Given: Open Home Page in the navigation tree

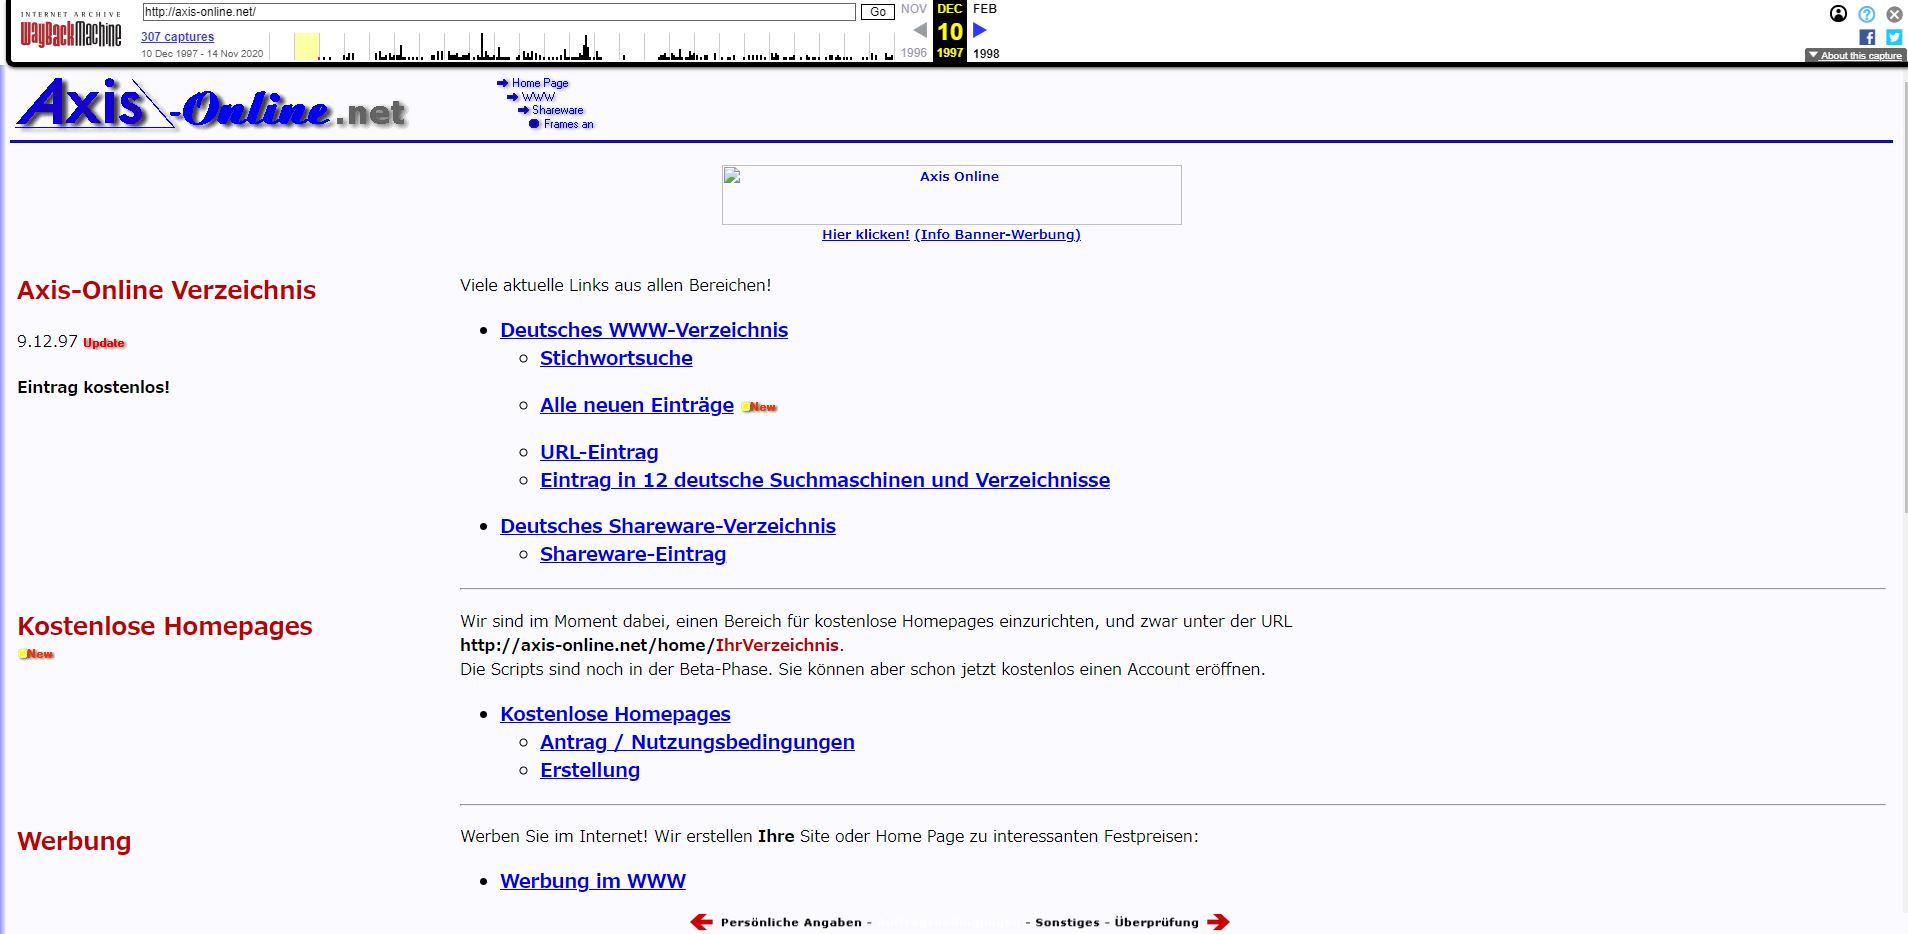Looking at the screenshot, I should 540,83.
